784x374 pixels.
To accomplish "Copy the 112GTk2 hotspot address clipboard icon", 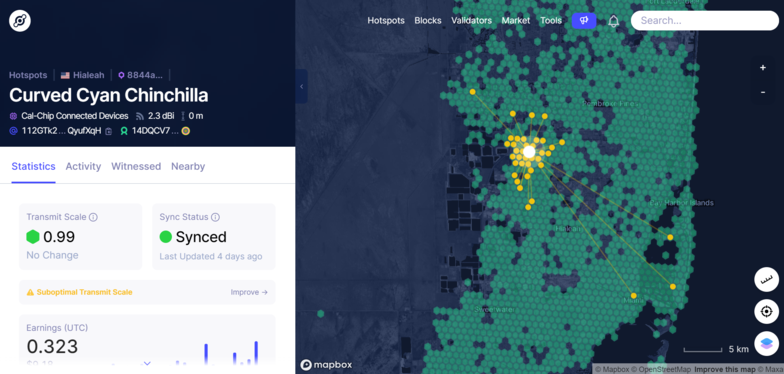I will (108, 132).
